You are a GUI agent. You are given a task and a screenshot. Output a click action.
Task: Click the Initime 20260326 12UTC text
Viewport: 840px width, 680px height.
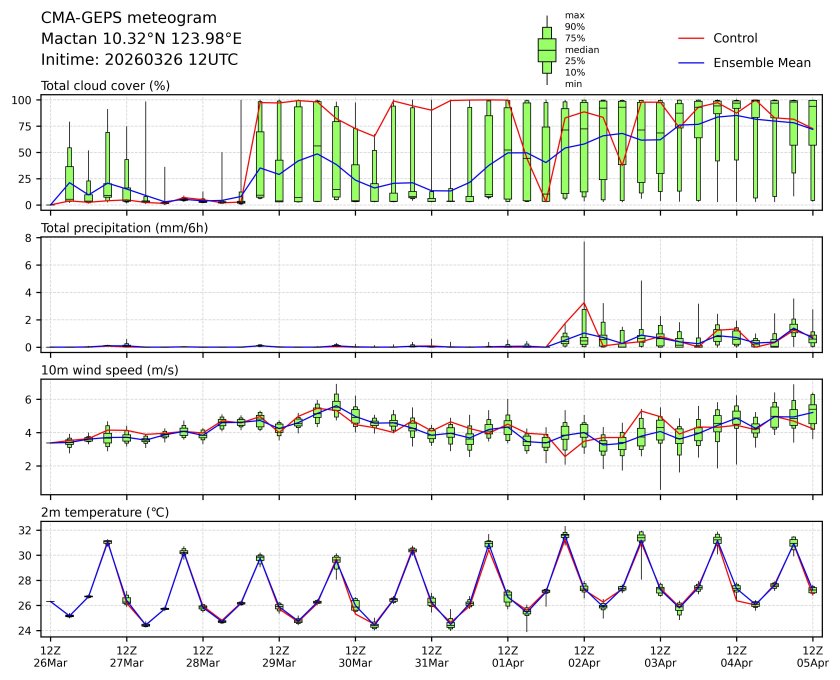139,59
